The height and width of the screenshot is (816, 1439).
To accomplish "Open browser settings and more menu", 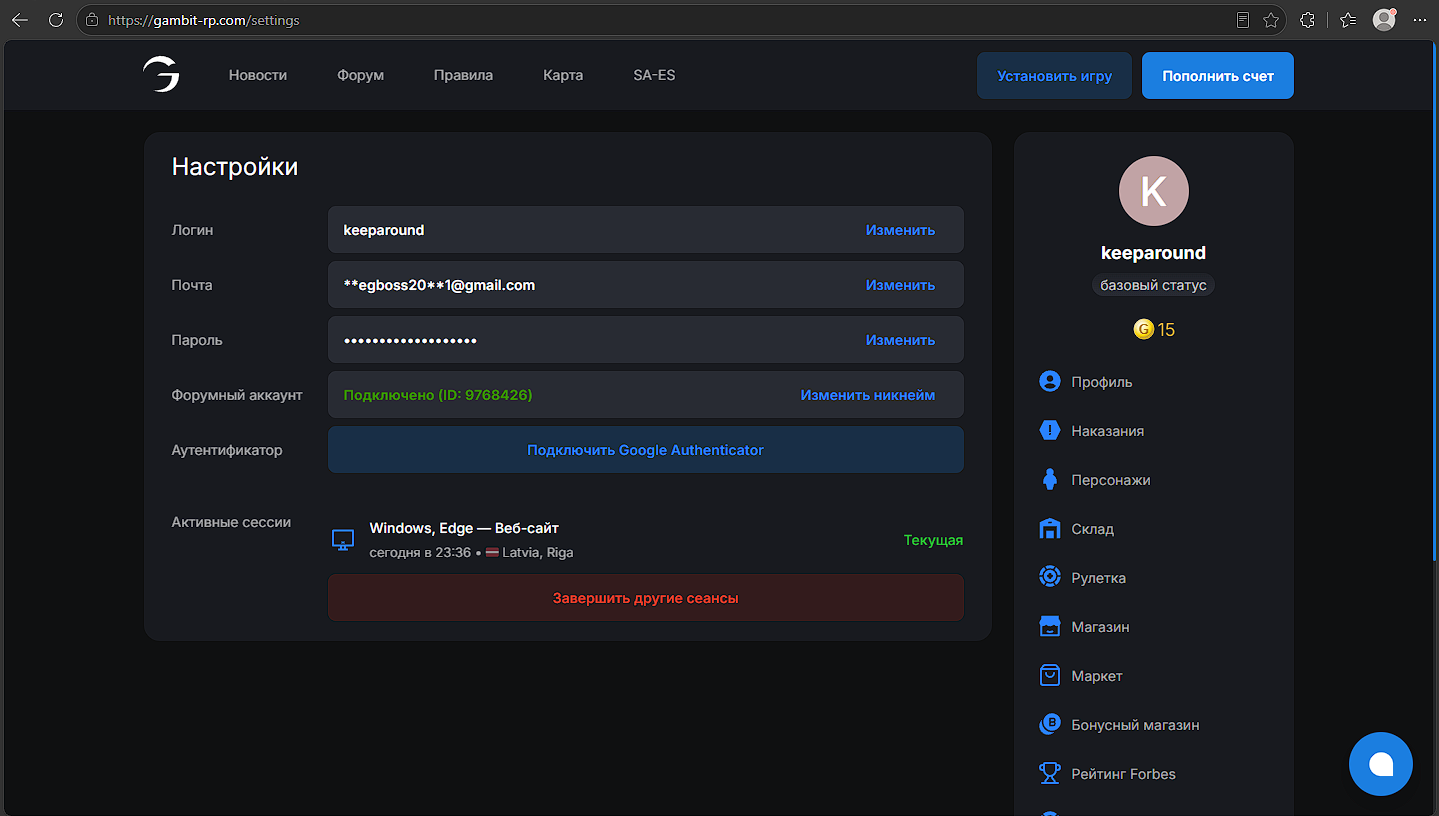I will pyautogui.click(x=1420, y=20).
